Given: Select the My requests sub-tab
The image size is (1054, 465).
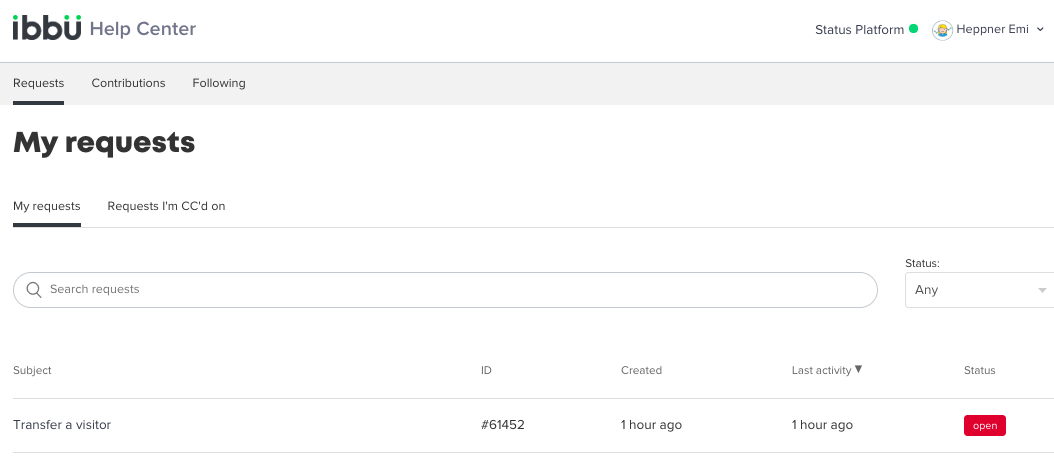Looking at the screenshot, I should [x=46, y=206].
